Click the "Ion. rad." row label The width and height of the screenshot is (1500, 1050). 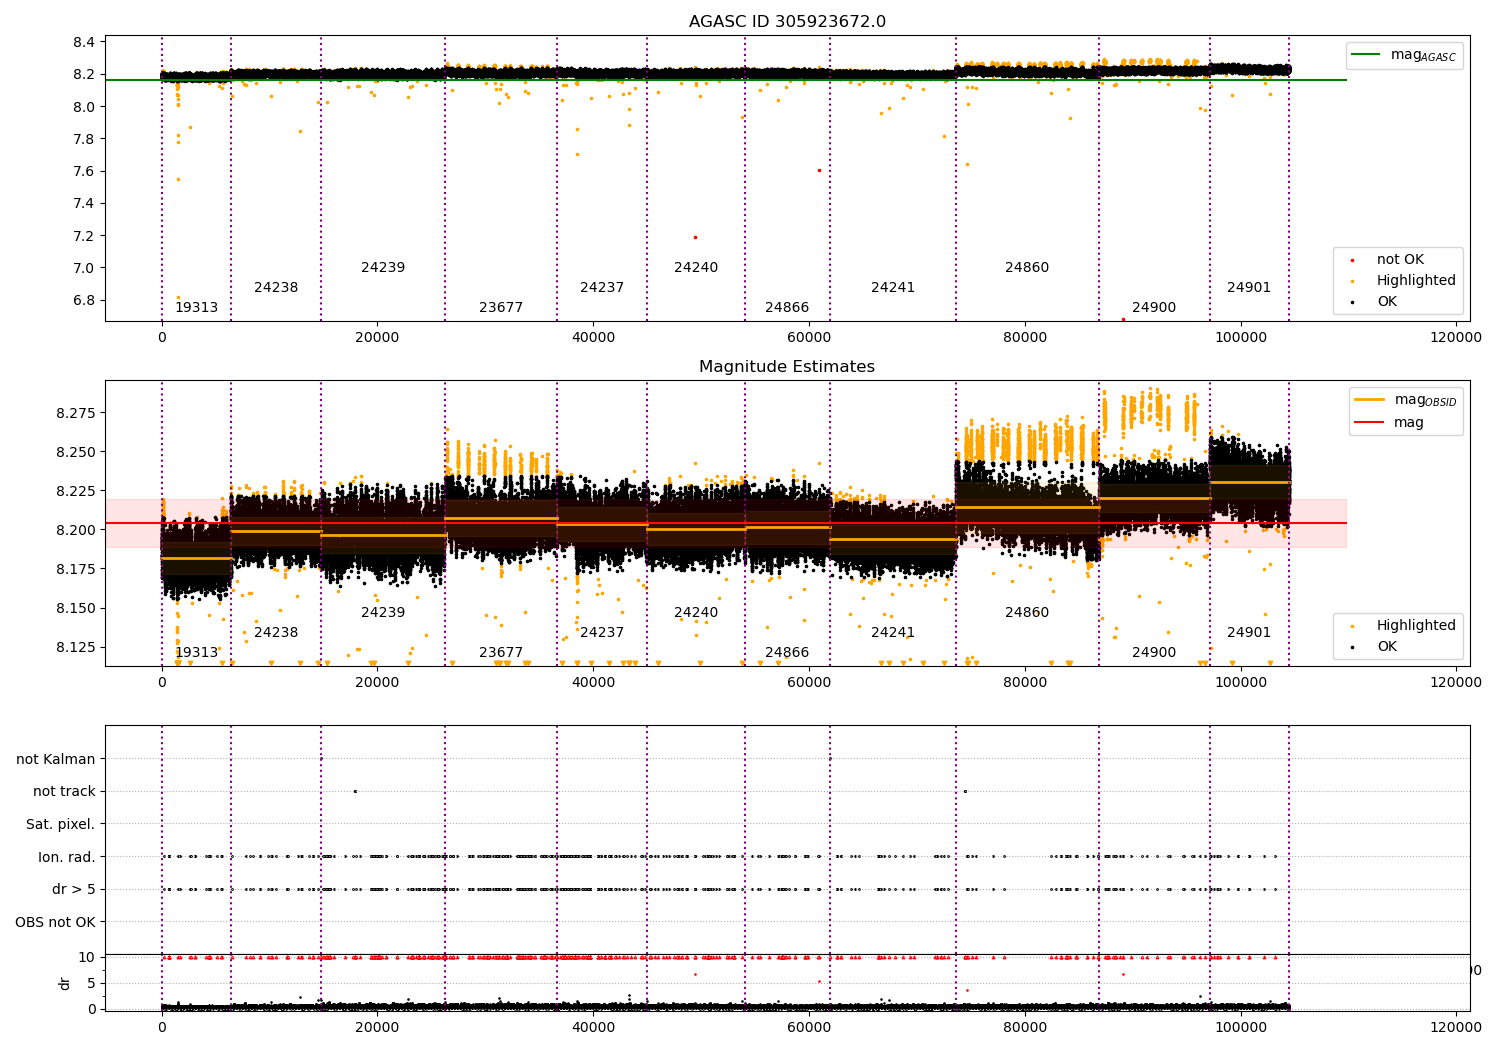pos(67,857)
